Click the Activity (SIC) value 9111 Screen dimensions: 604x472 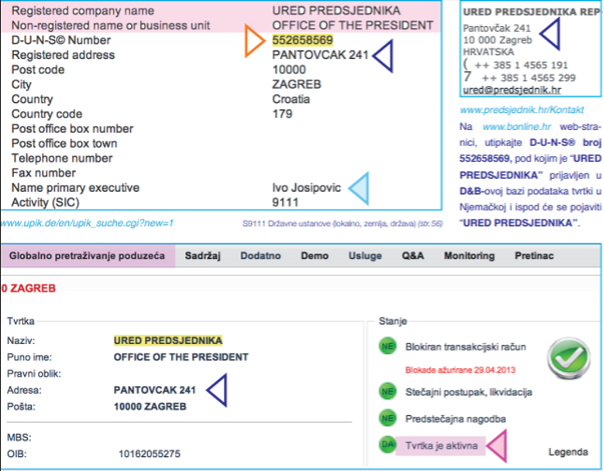click(285, 202)
